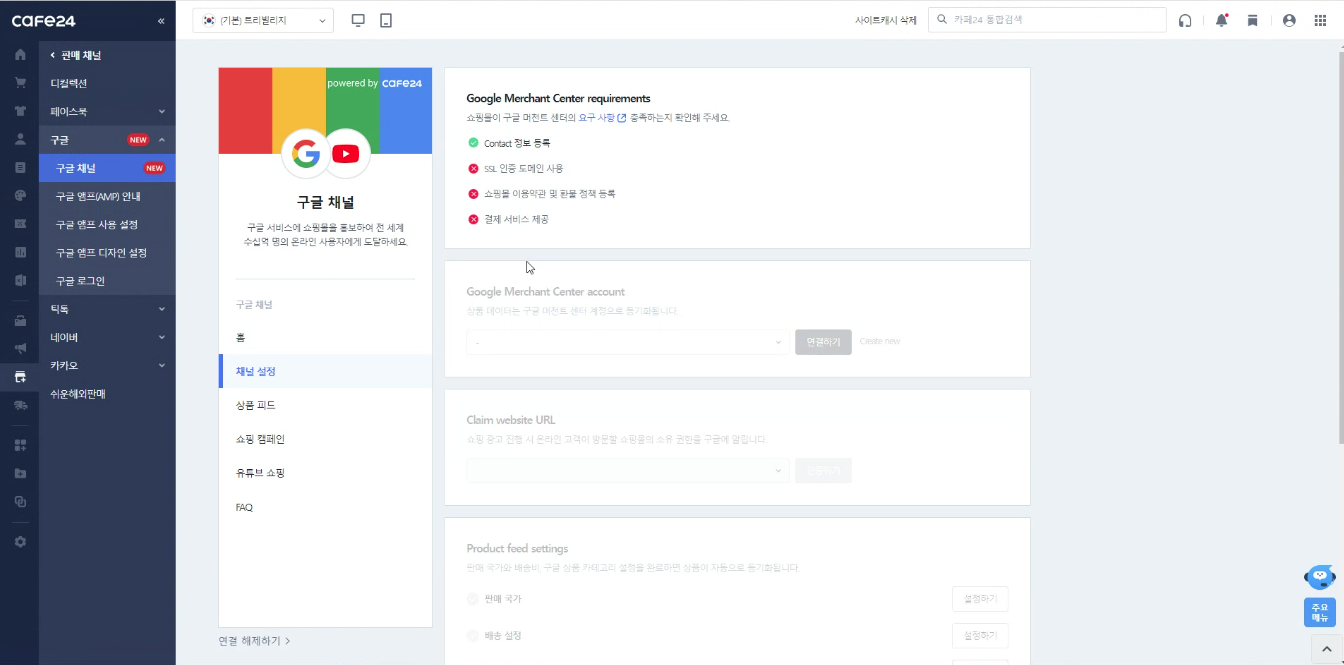The height and width of the screenshot is (665, 1344).
Task: Click the Claim website URL action button
Action: coord(823,470)
